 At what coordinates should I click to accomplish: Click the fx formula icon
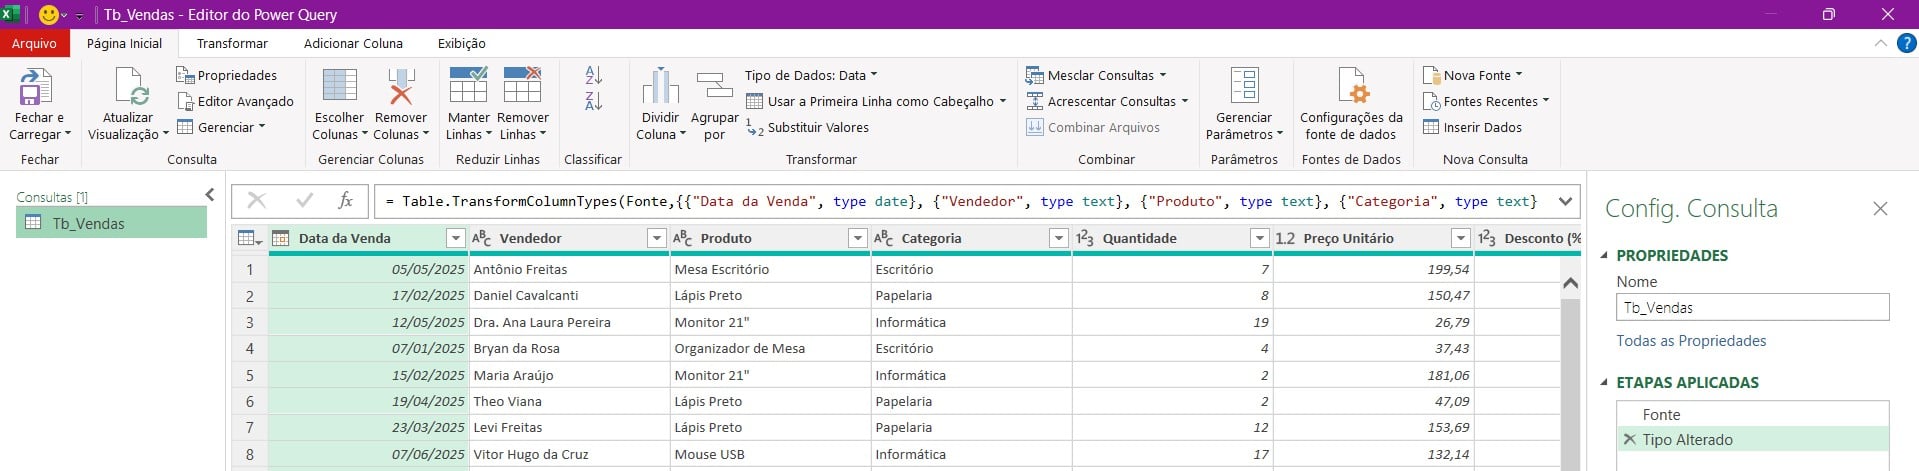[x=345, y=201]
